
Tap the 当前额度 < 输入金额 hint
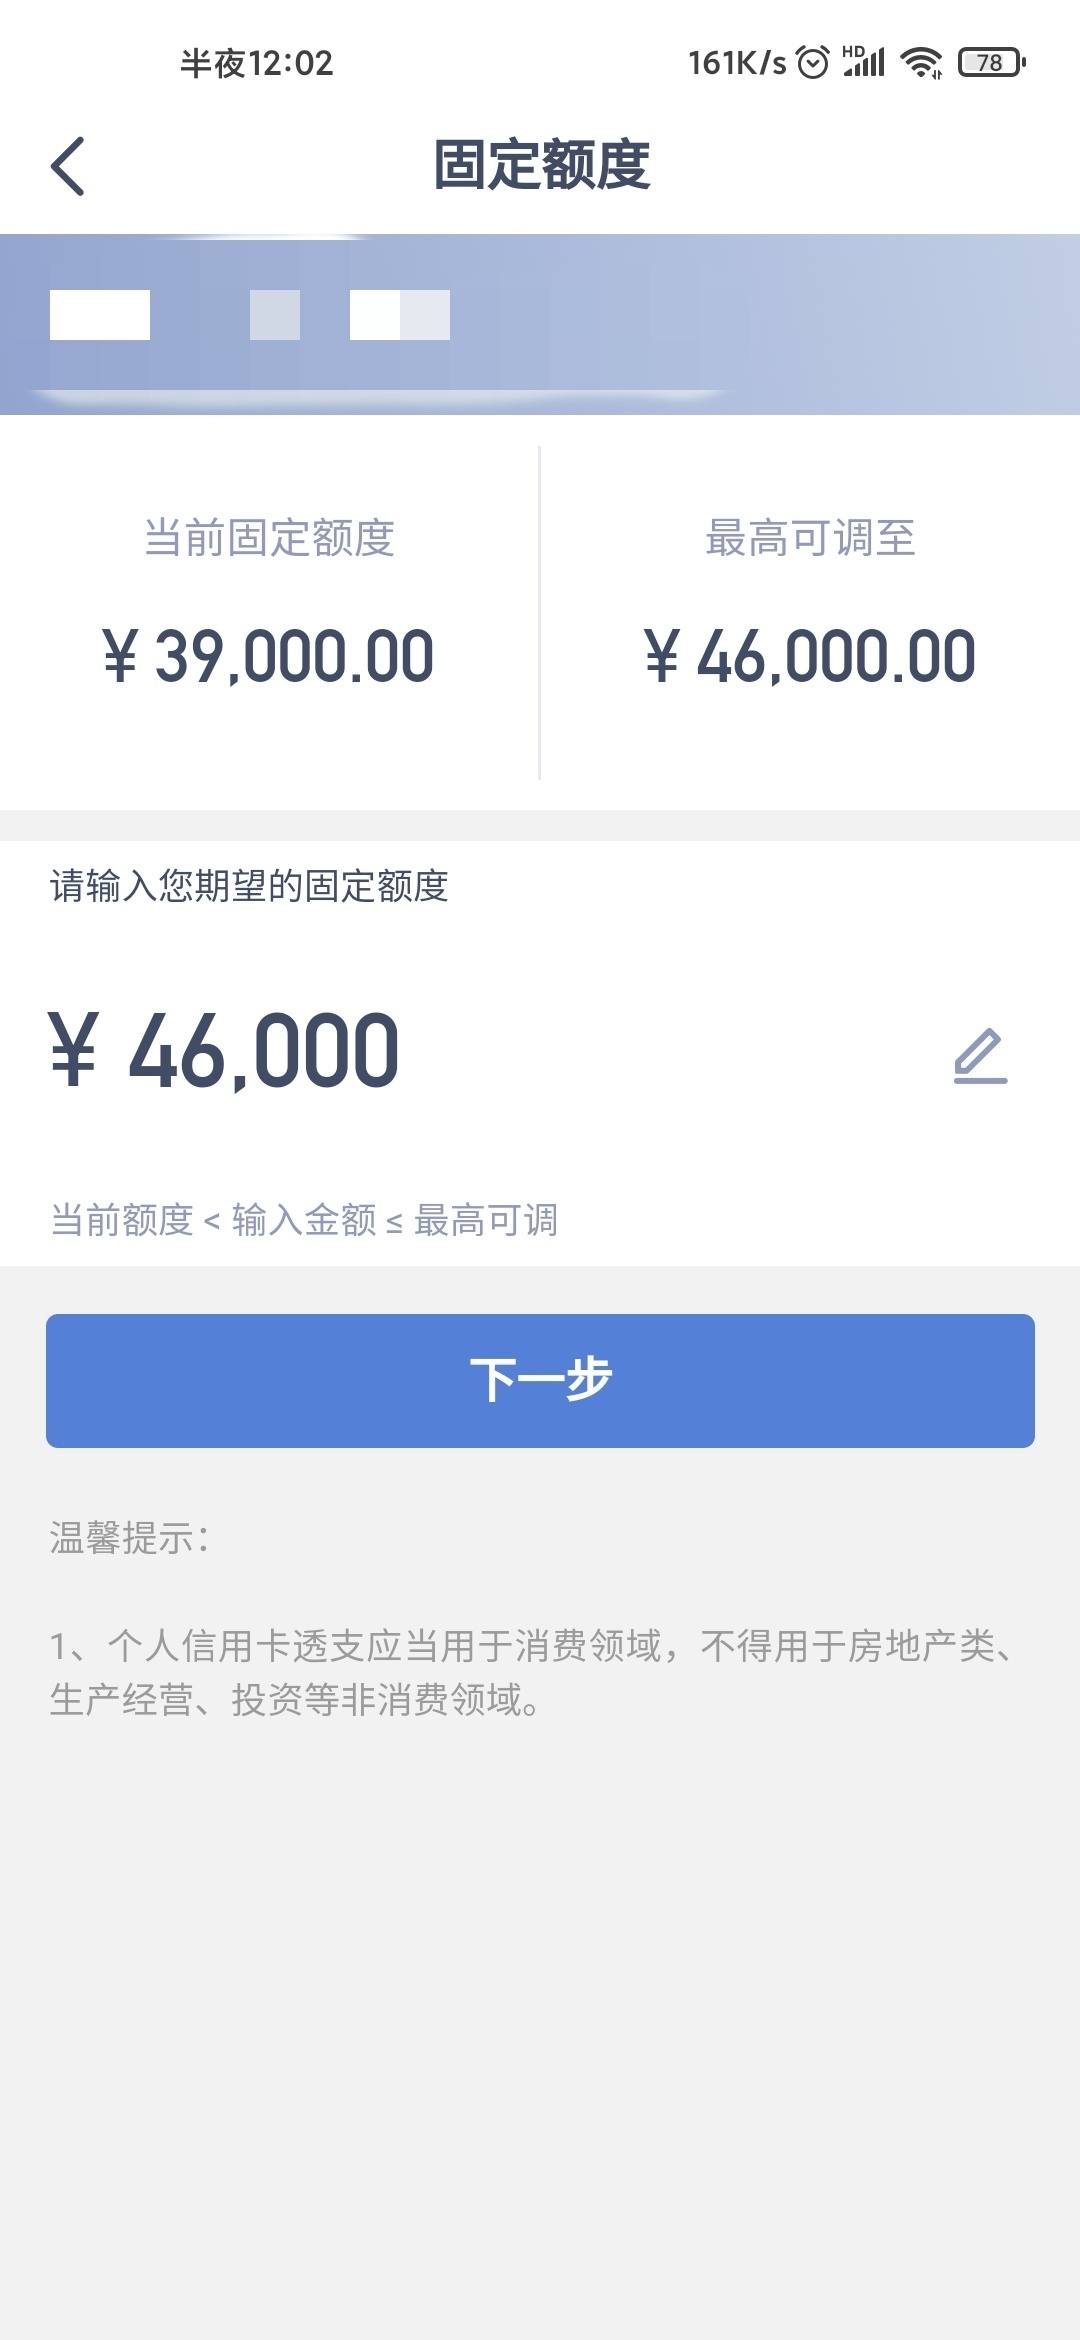(x=304, y=1220)
